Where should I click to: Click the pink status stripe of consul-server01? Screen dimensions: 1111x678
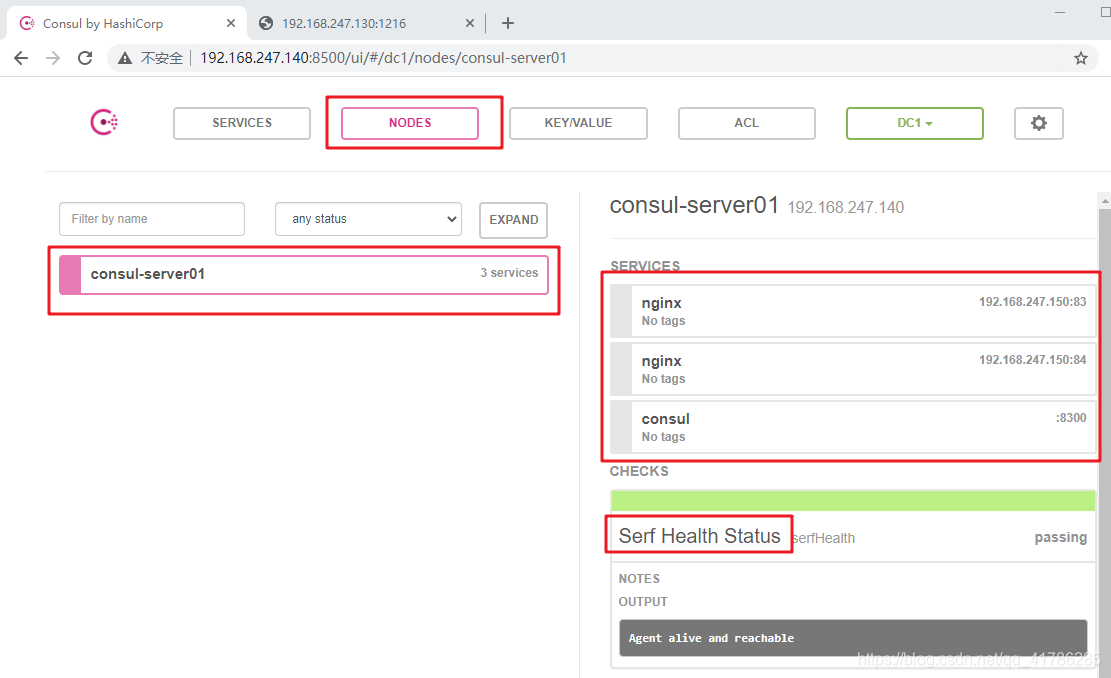[x=70, y=274]
